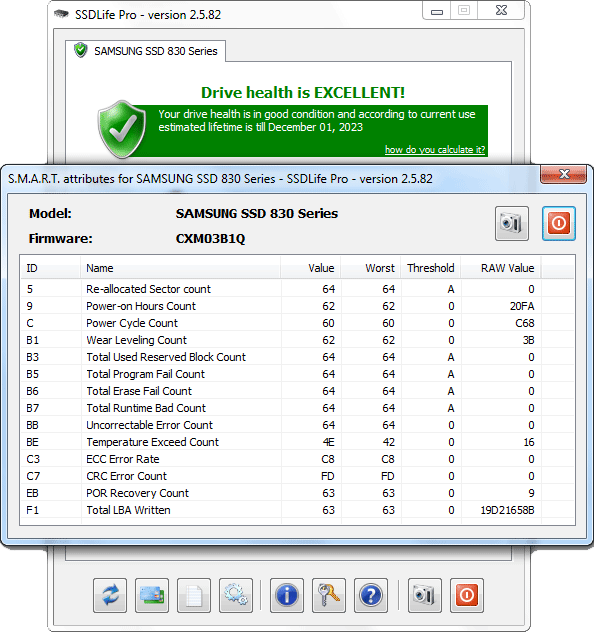The height and width of the screenshot is (632, 594).
Task: Click the refresh arrows icon in bottom toolbar
Action: point(110,595)
